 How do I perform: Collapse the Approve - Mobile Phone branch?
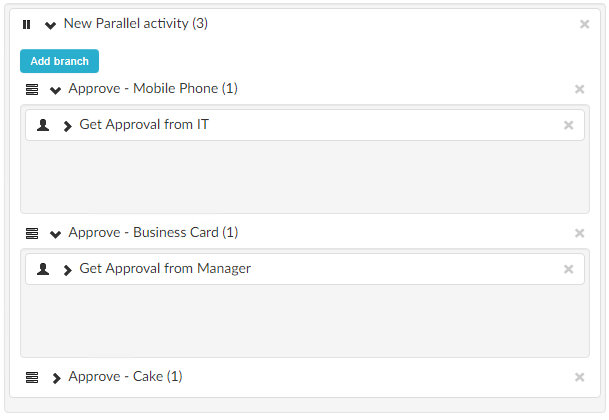[x=55, y=90]
